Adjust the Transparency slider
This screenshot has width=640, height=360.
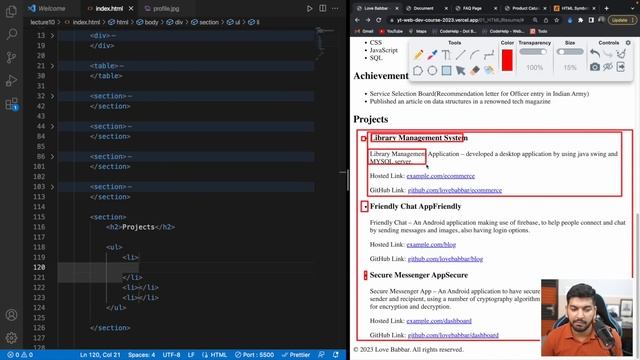coord(533,52)
